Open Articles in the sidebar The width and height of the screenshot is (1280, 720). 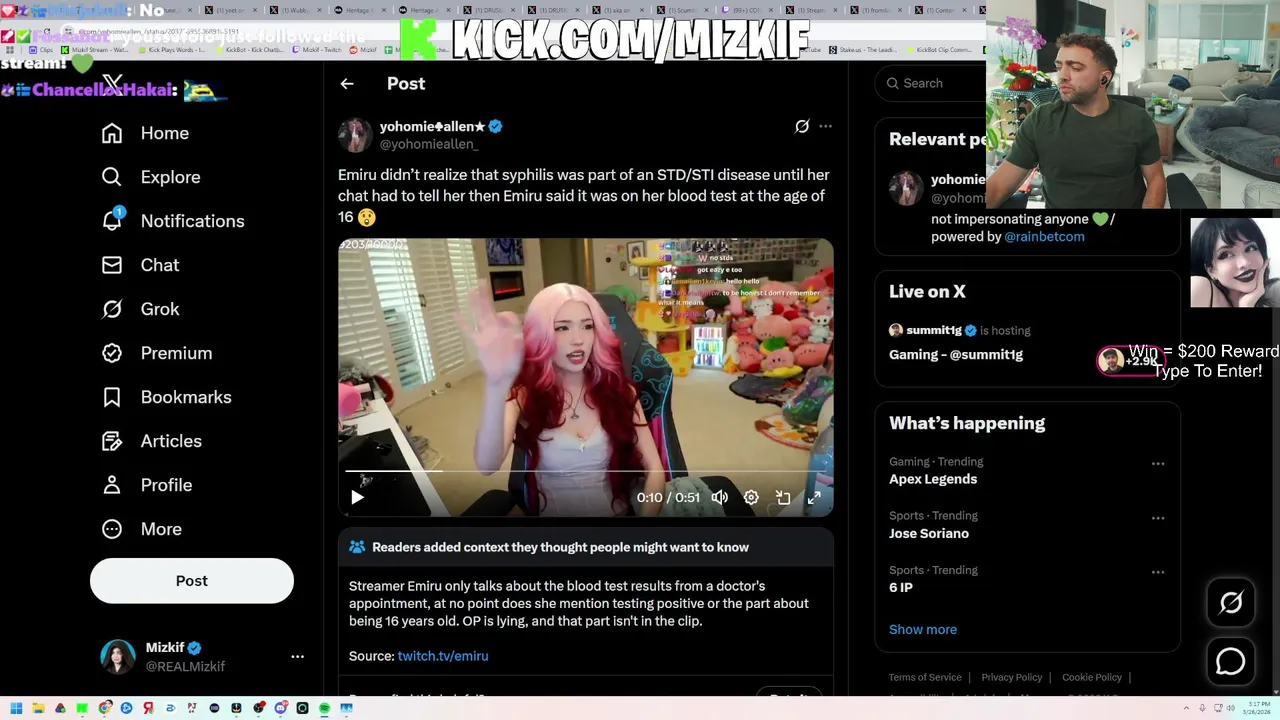pyautogui.click(x=153, y=441)
